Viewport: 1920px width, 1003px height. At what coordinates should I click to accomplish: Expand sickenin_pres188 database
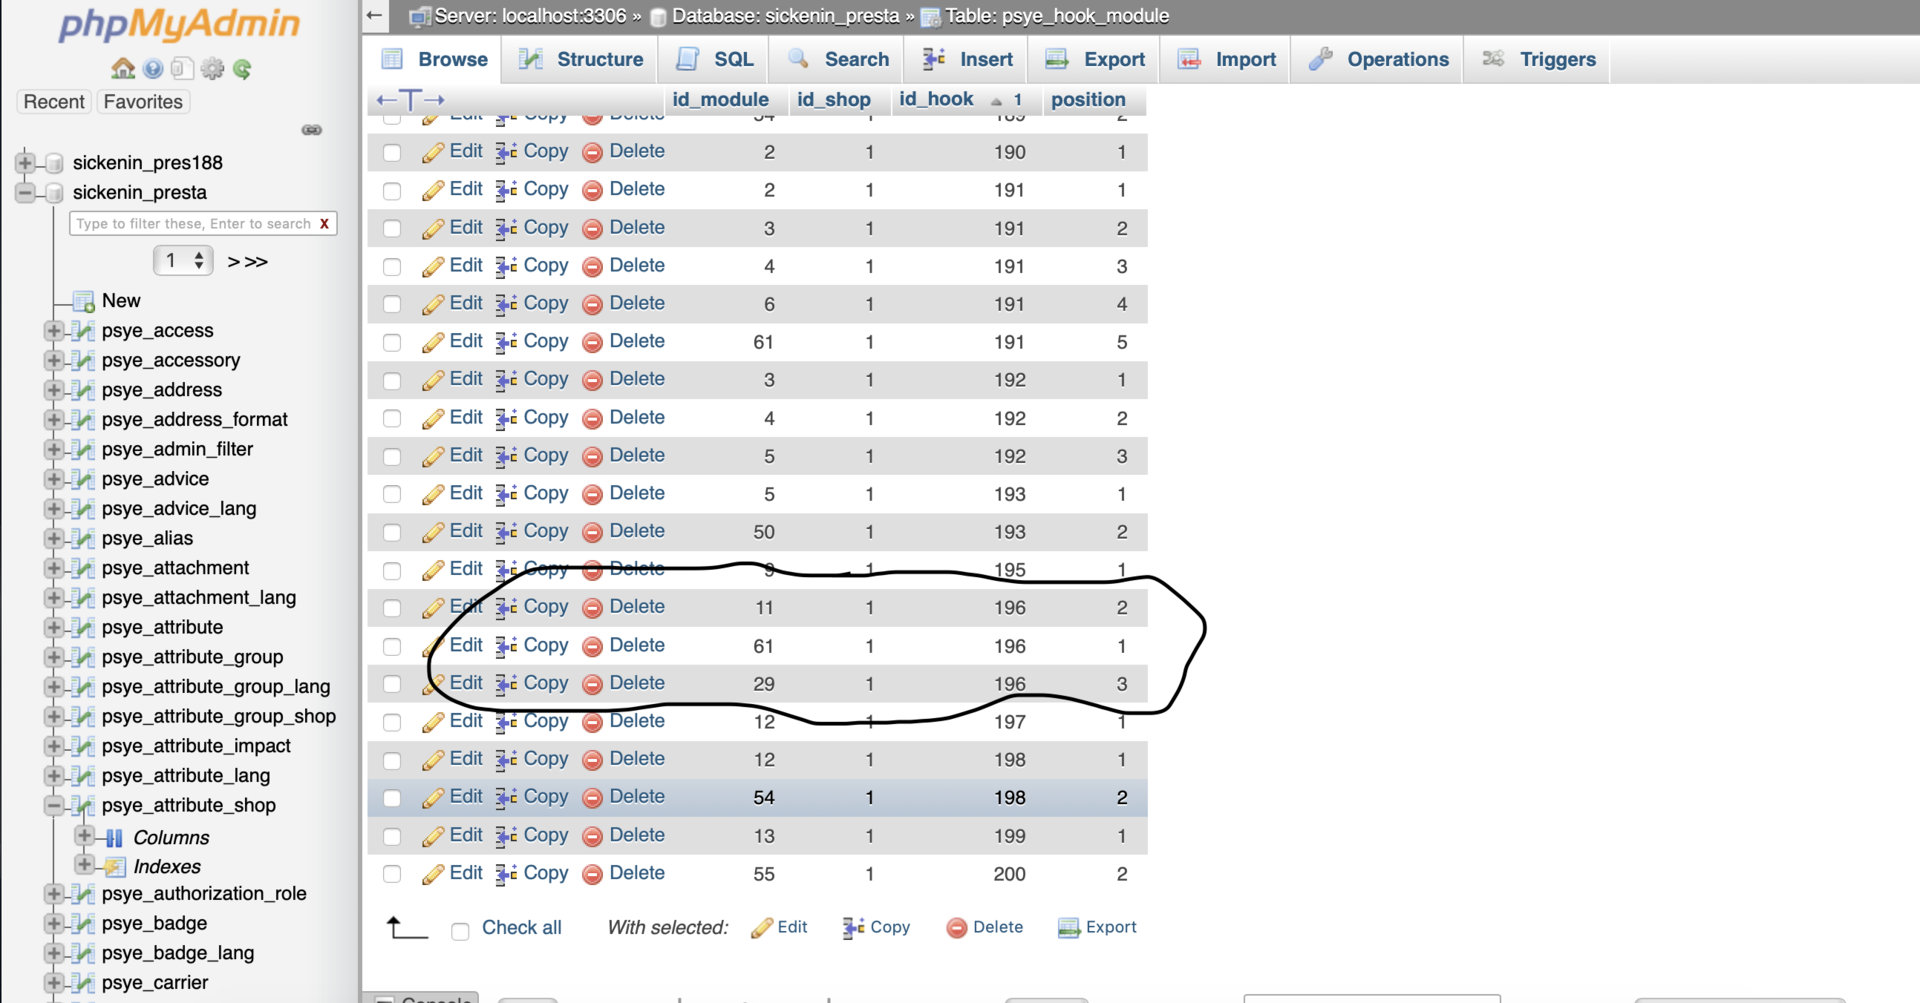coord(25,163)
